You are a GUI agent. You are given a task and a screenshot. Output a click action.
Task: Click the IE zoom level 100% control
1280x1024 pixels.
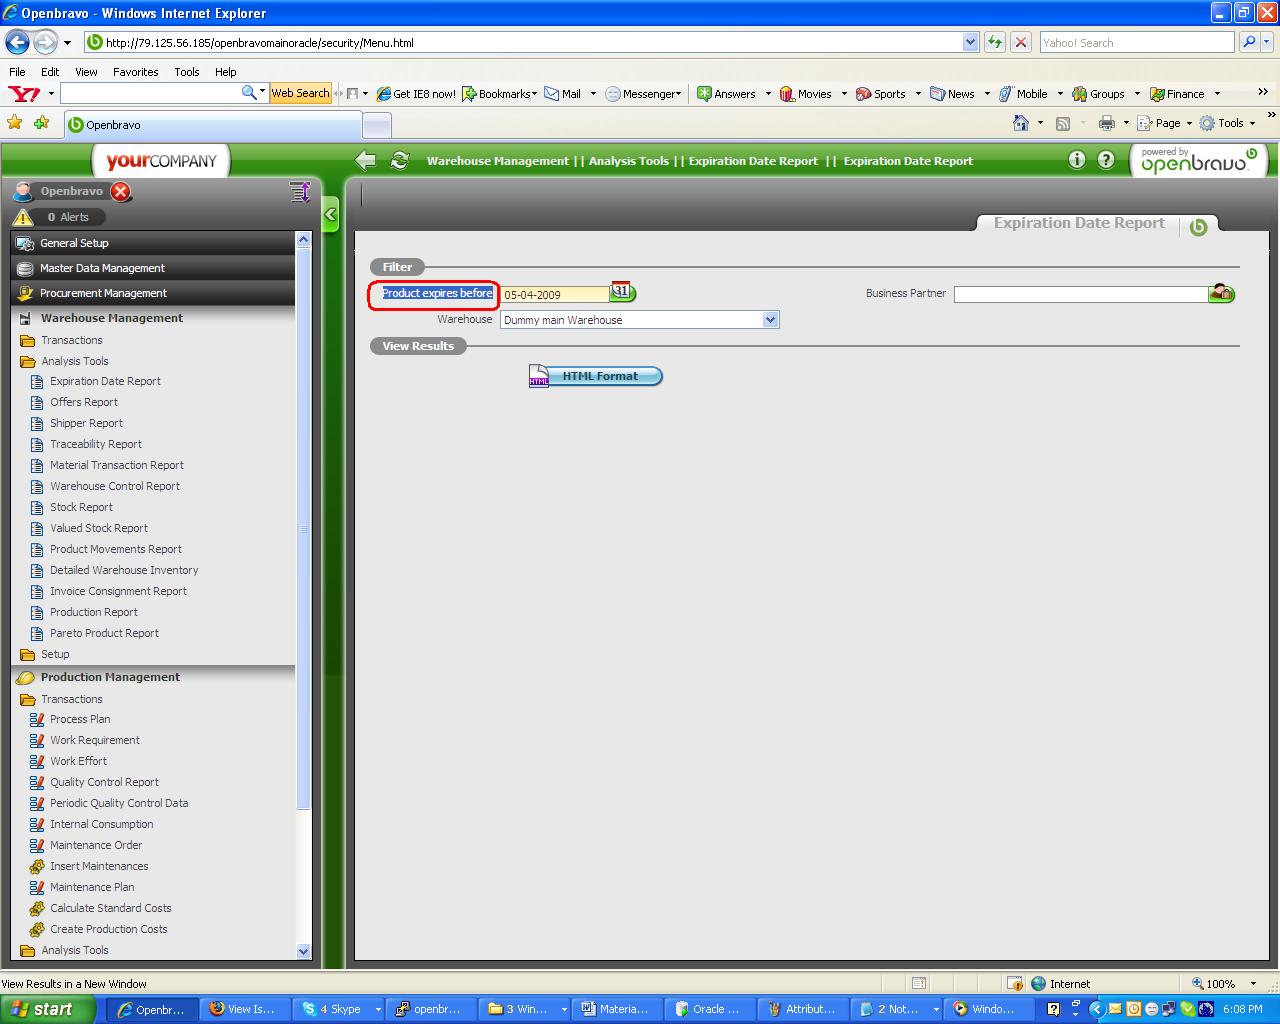coord(1222,983)
